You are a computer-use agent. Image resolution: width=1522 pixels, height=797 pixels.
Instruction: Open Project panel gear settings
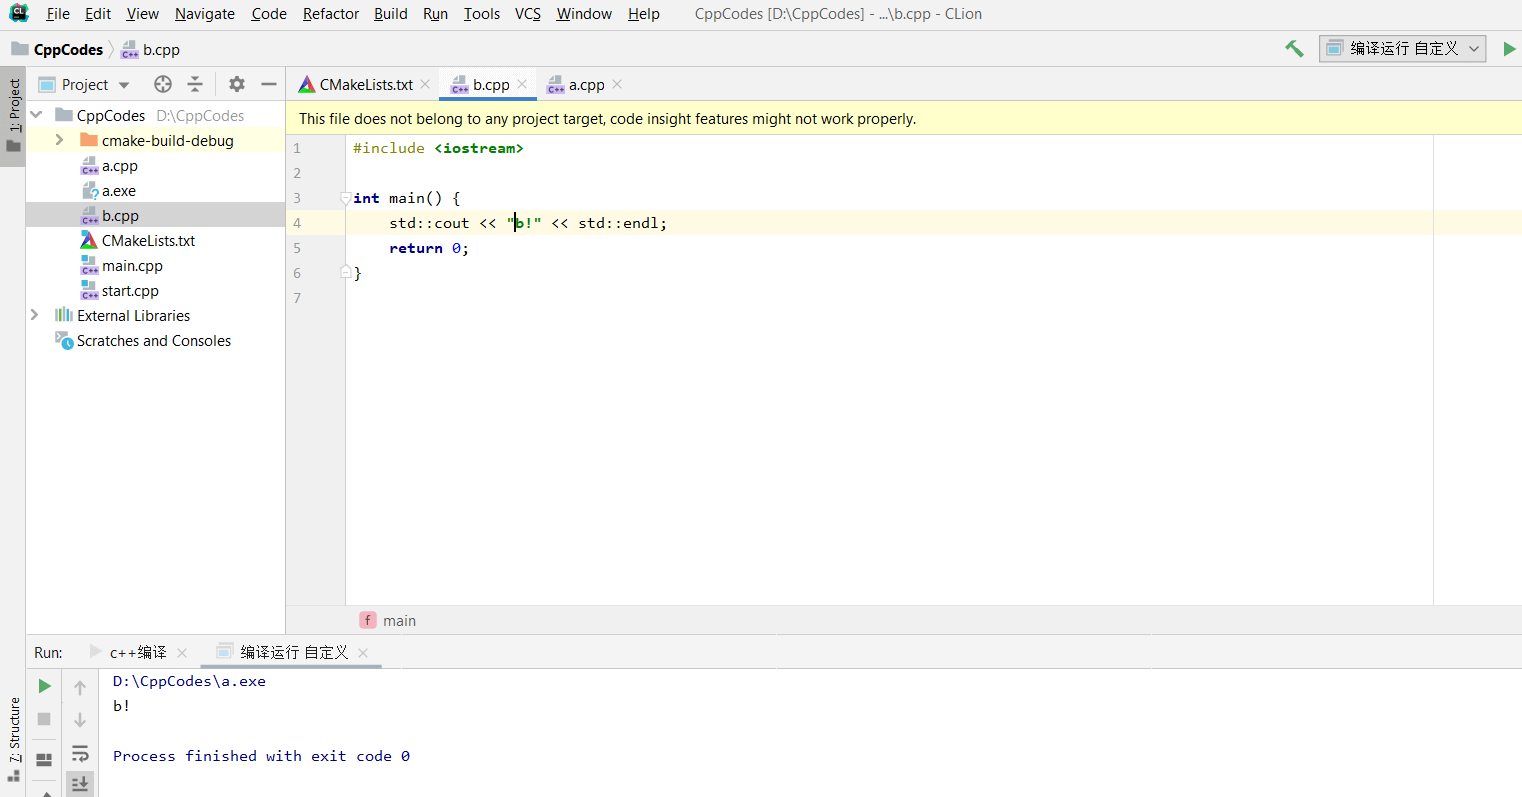click(x=237, y=85)
